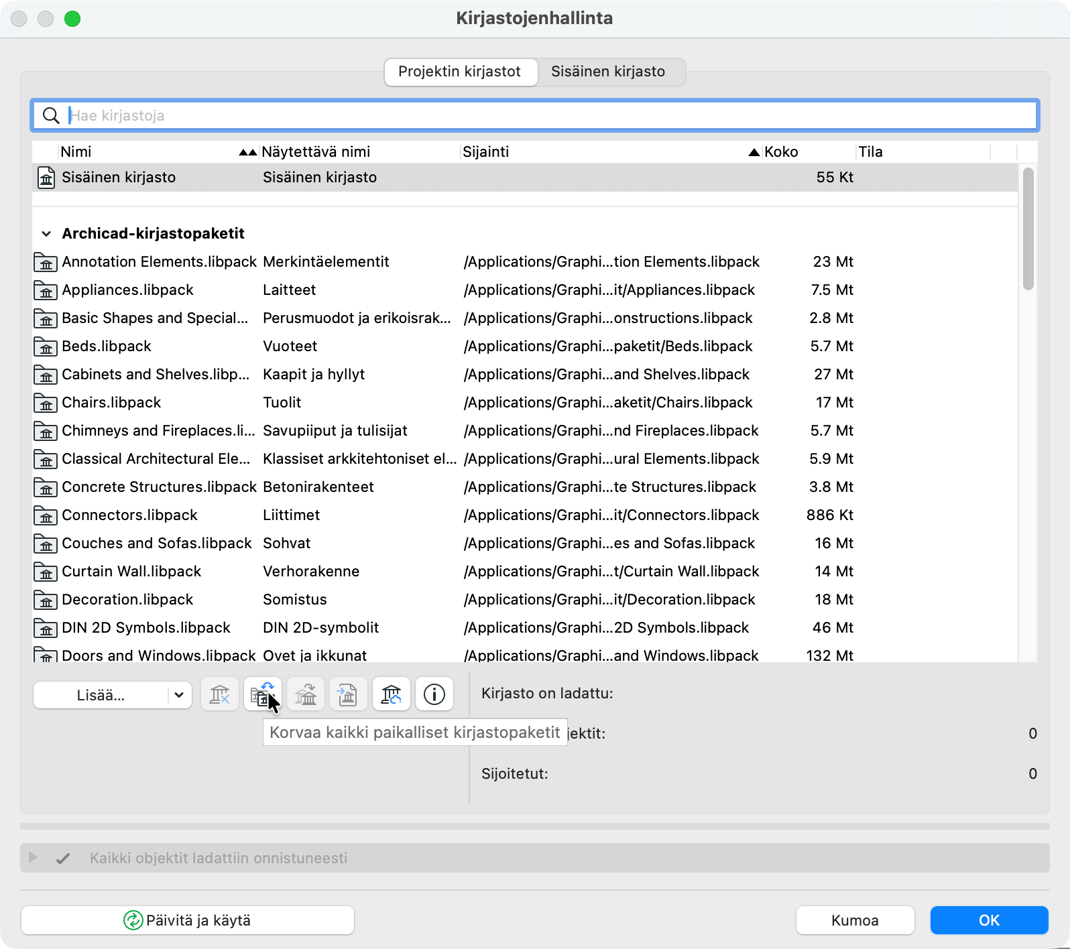Click the import into library document icon
Viewport: 1070px width, 949px height.
pyautogui.click(x=348, y=694)
